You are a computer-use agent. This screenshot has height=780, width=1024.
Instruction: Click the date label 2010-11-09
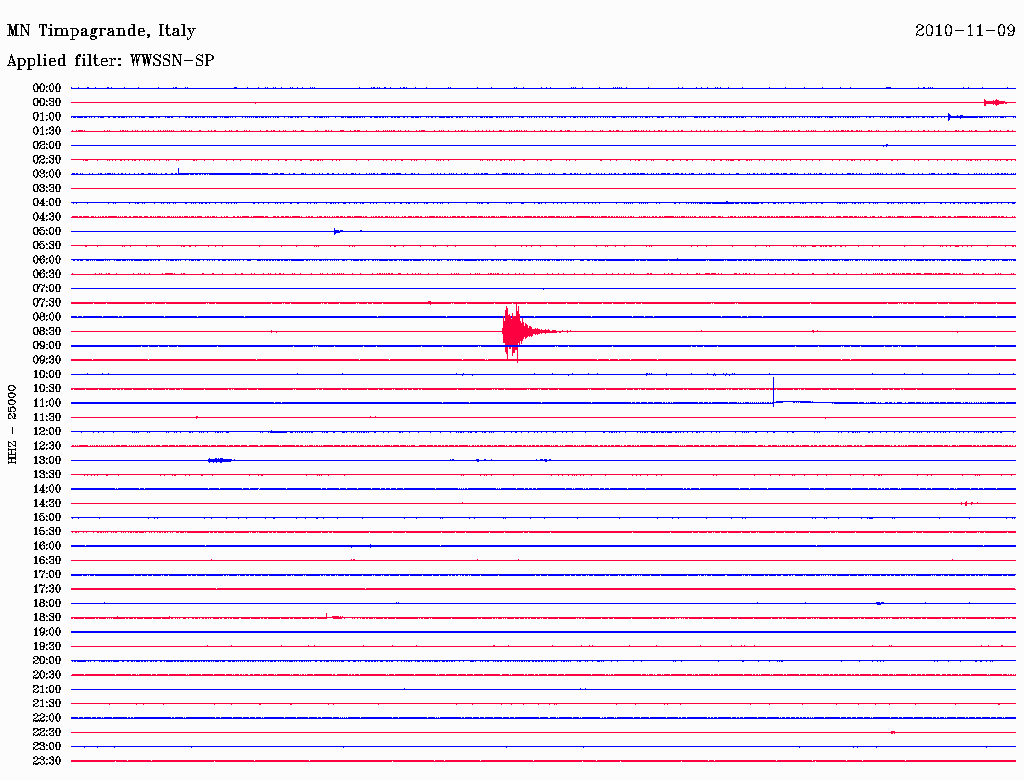click(965, 31)
